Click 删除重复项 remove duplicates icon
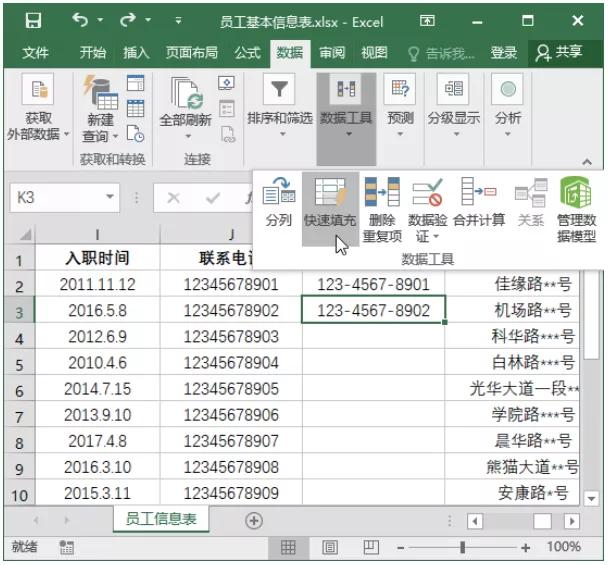The image size is (608, 565). (382, 209)
